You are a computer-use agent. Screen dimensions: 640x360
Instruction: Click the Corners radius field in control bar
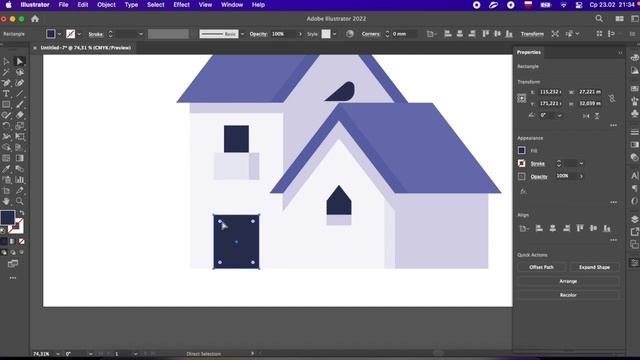(404, 34)
